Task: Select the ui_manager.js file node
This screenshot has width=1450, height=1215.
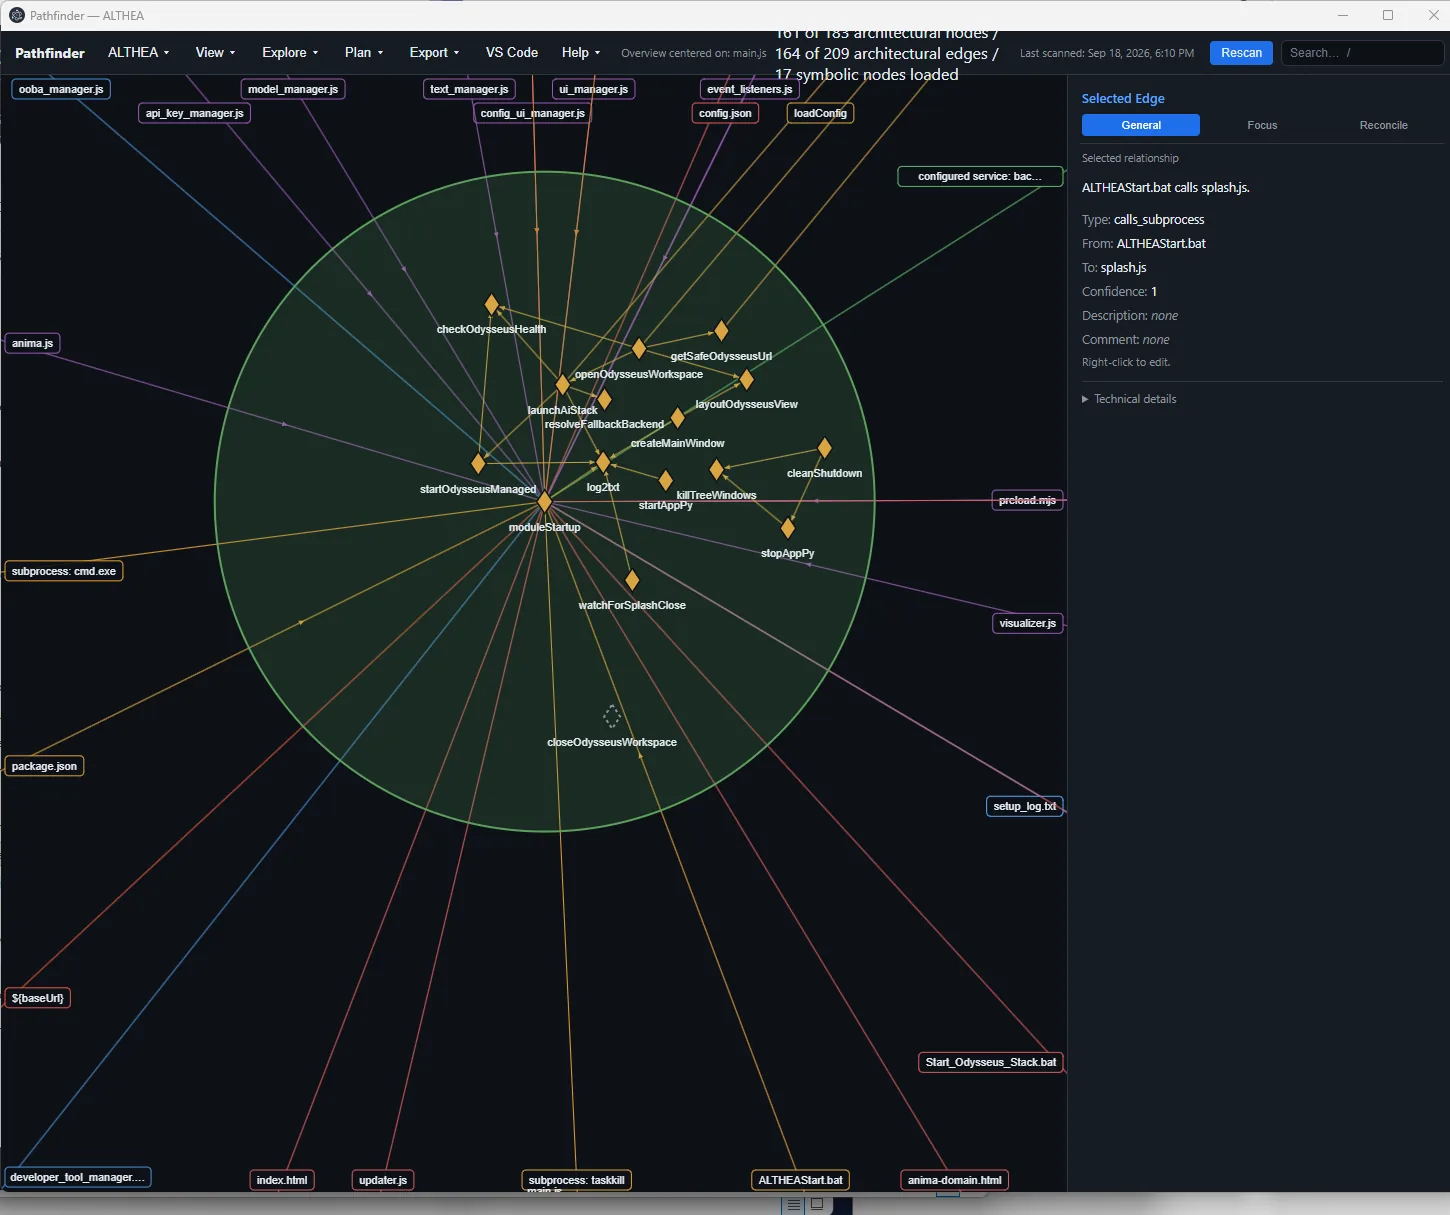Action: coord(594,89)
